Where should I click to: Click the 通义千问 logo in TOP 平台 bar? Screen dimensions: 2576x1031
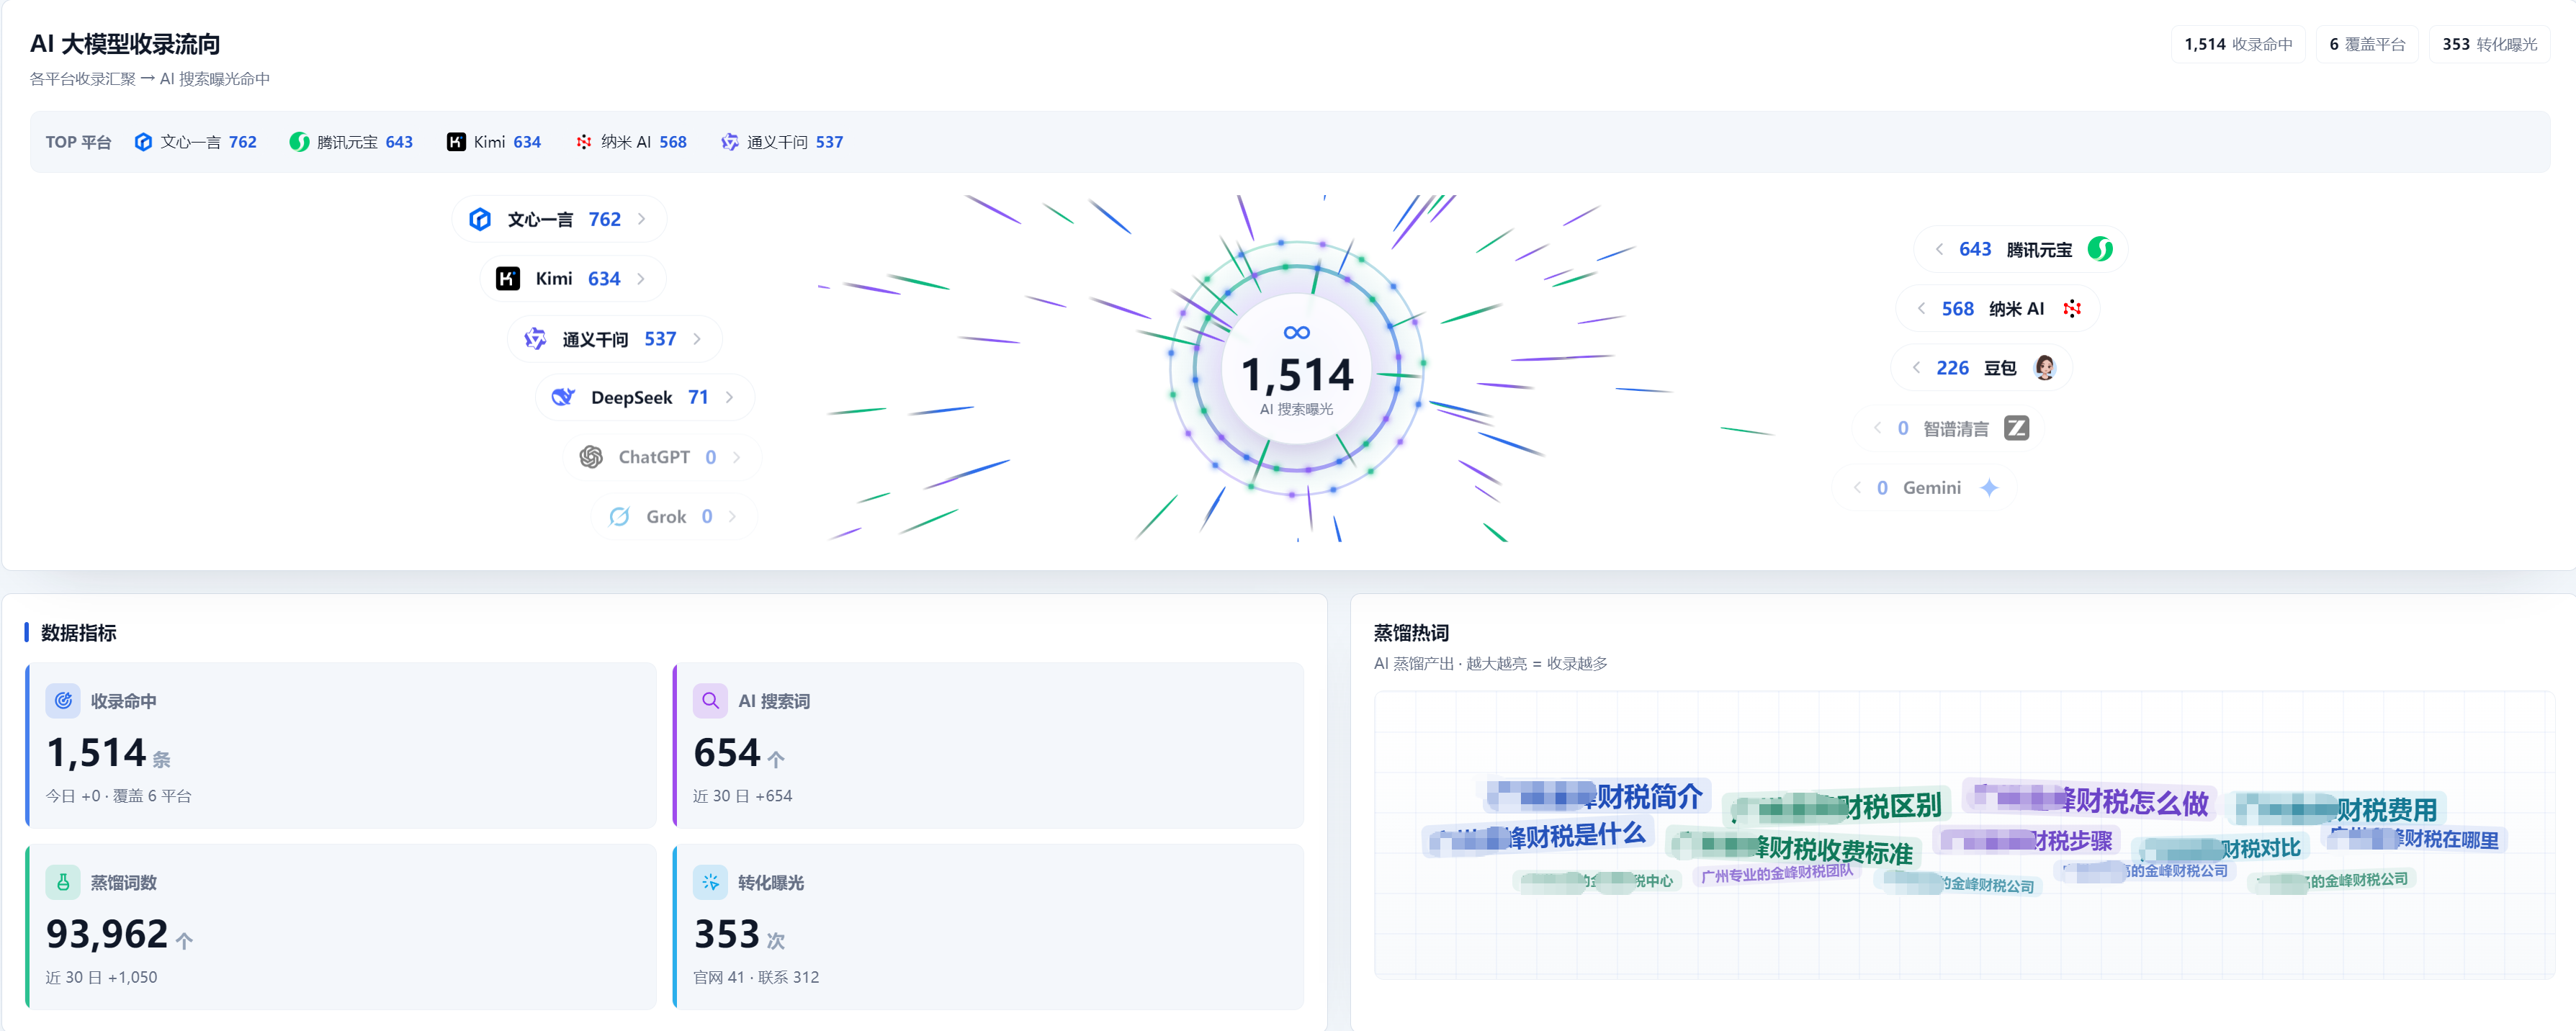[730, 142]
